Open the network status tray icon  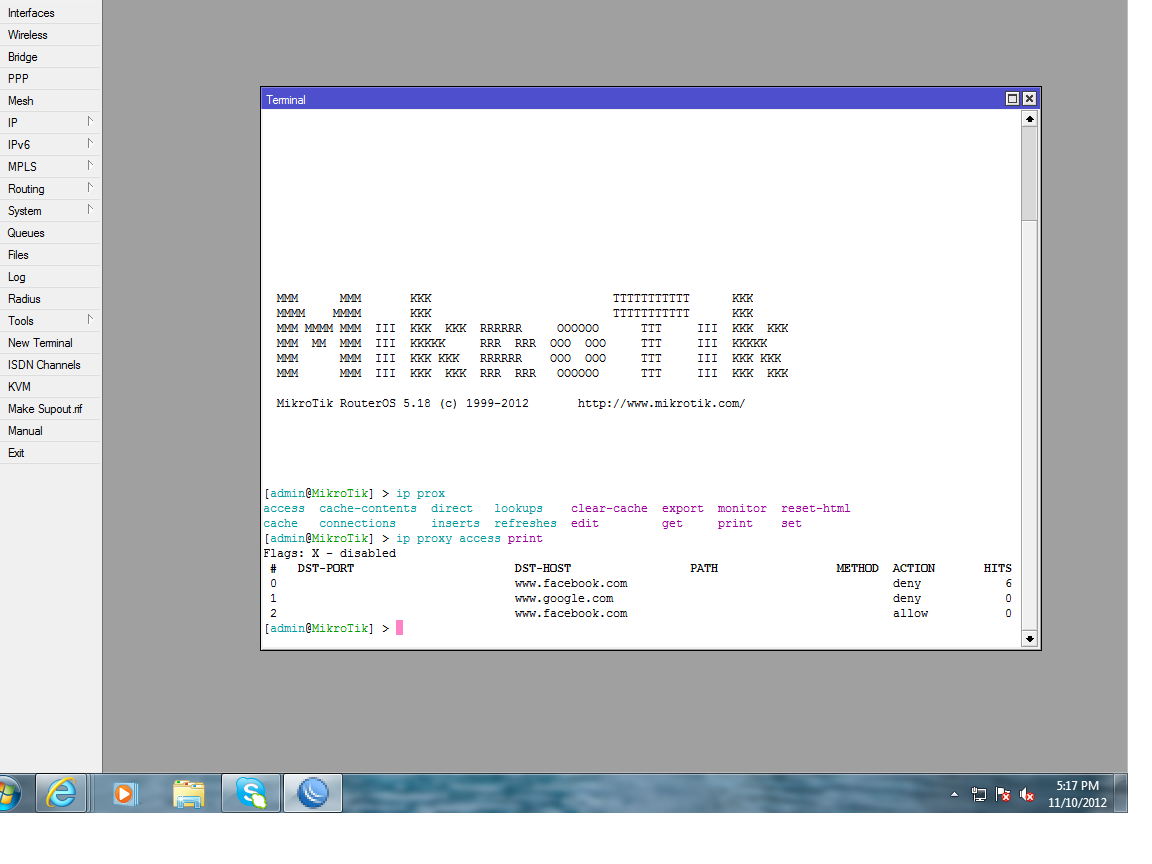click(979, 794)
